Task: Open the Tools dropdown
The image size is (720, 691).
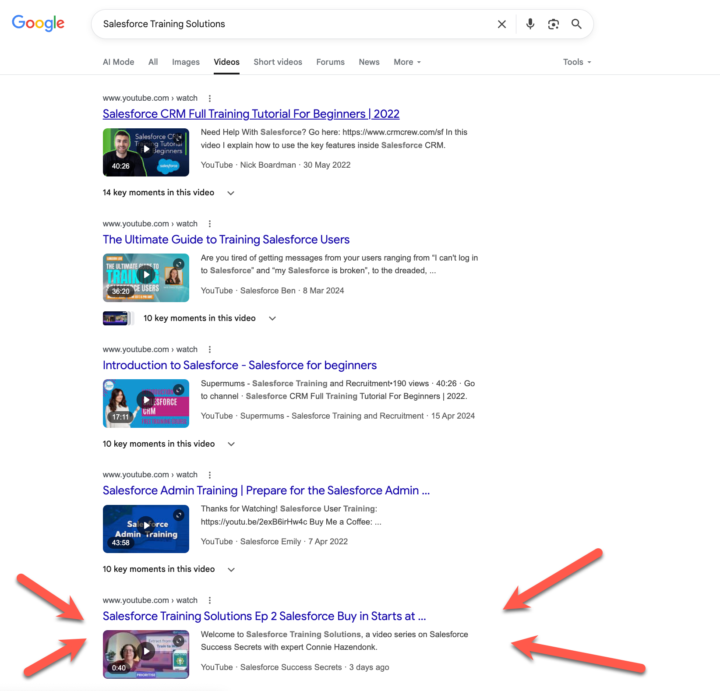Action: click(x=577, y=62)
